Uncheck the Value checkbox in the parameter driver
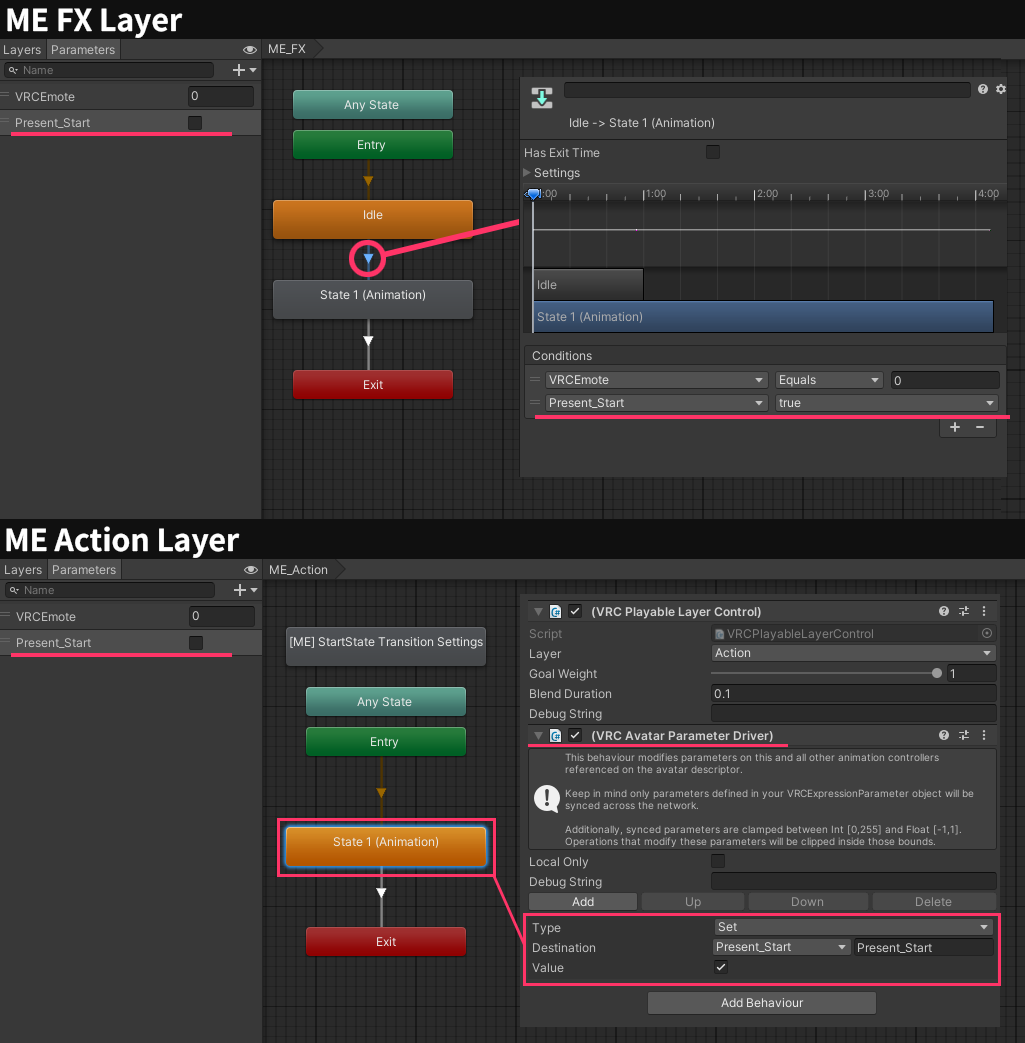The height and width of the screenshot is (1043, 1025). (x=723, y=967)
